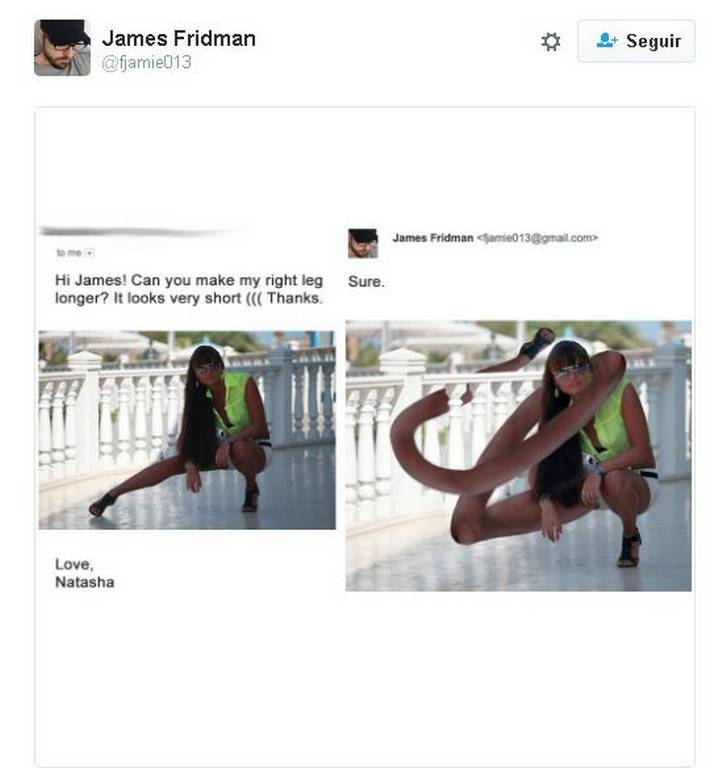Click the sunglasses on woman in edited photo

[572, 370]
